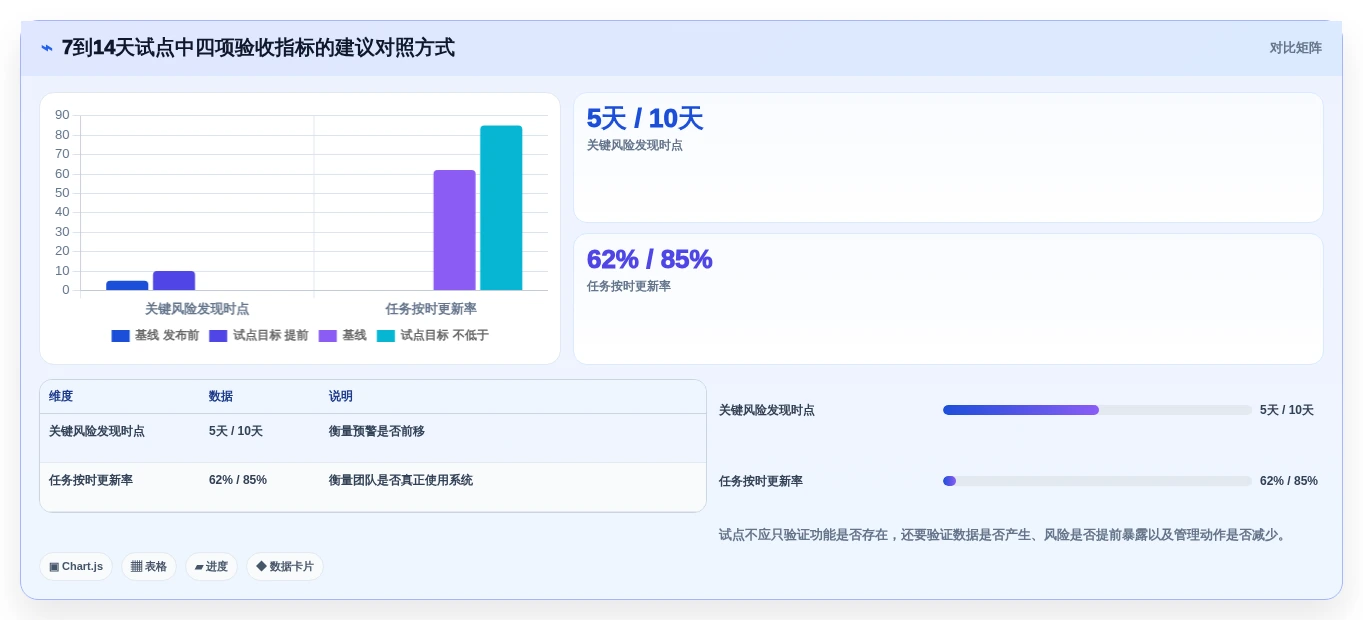Click the 数据 column header
This screenshot has width=1363, height=620.
coord(221,397)
